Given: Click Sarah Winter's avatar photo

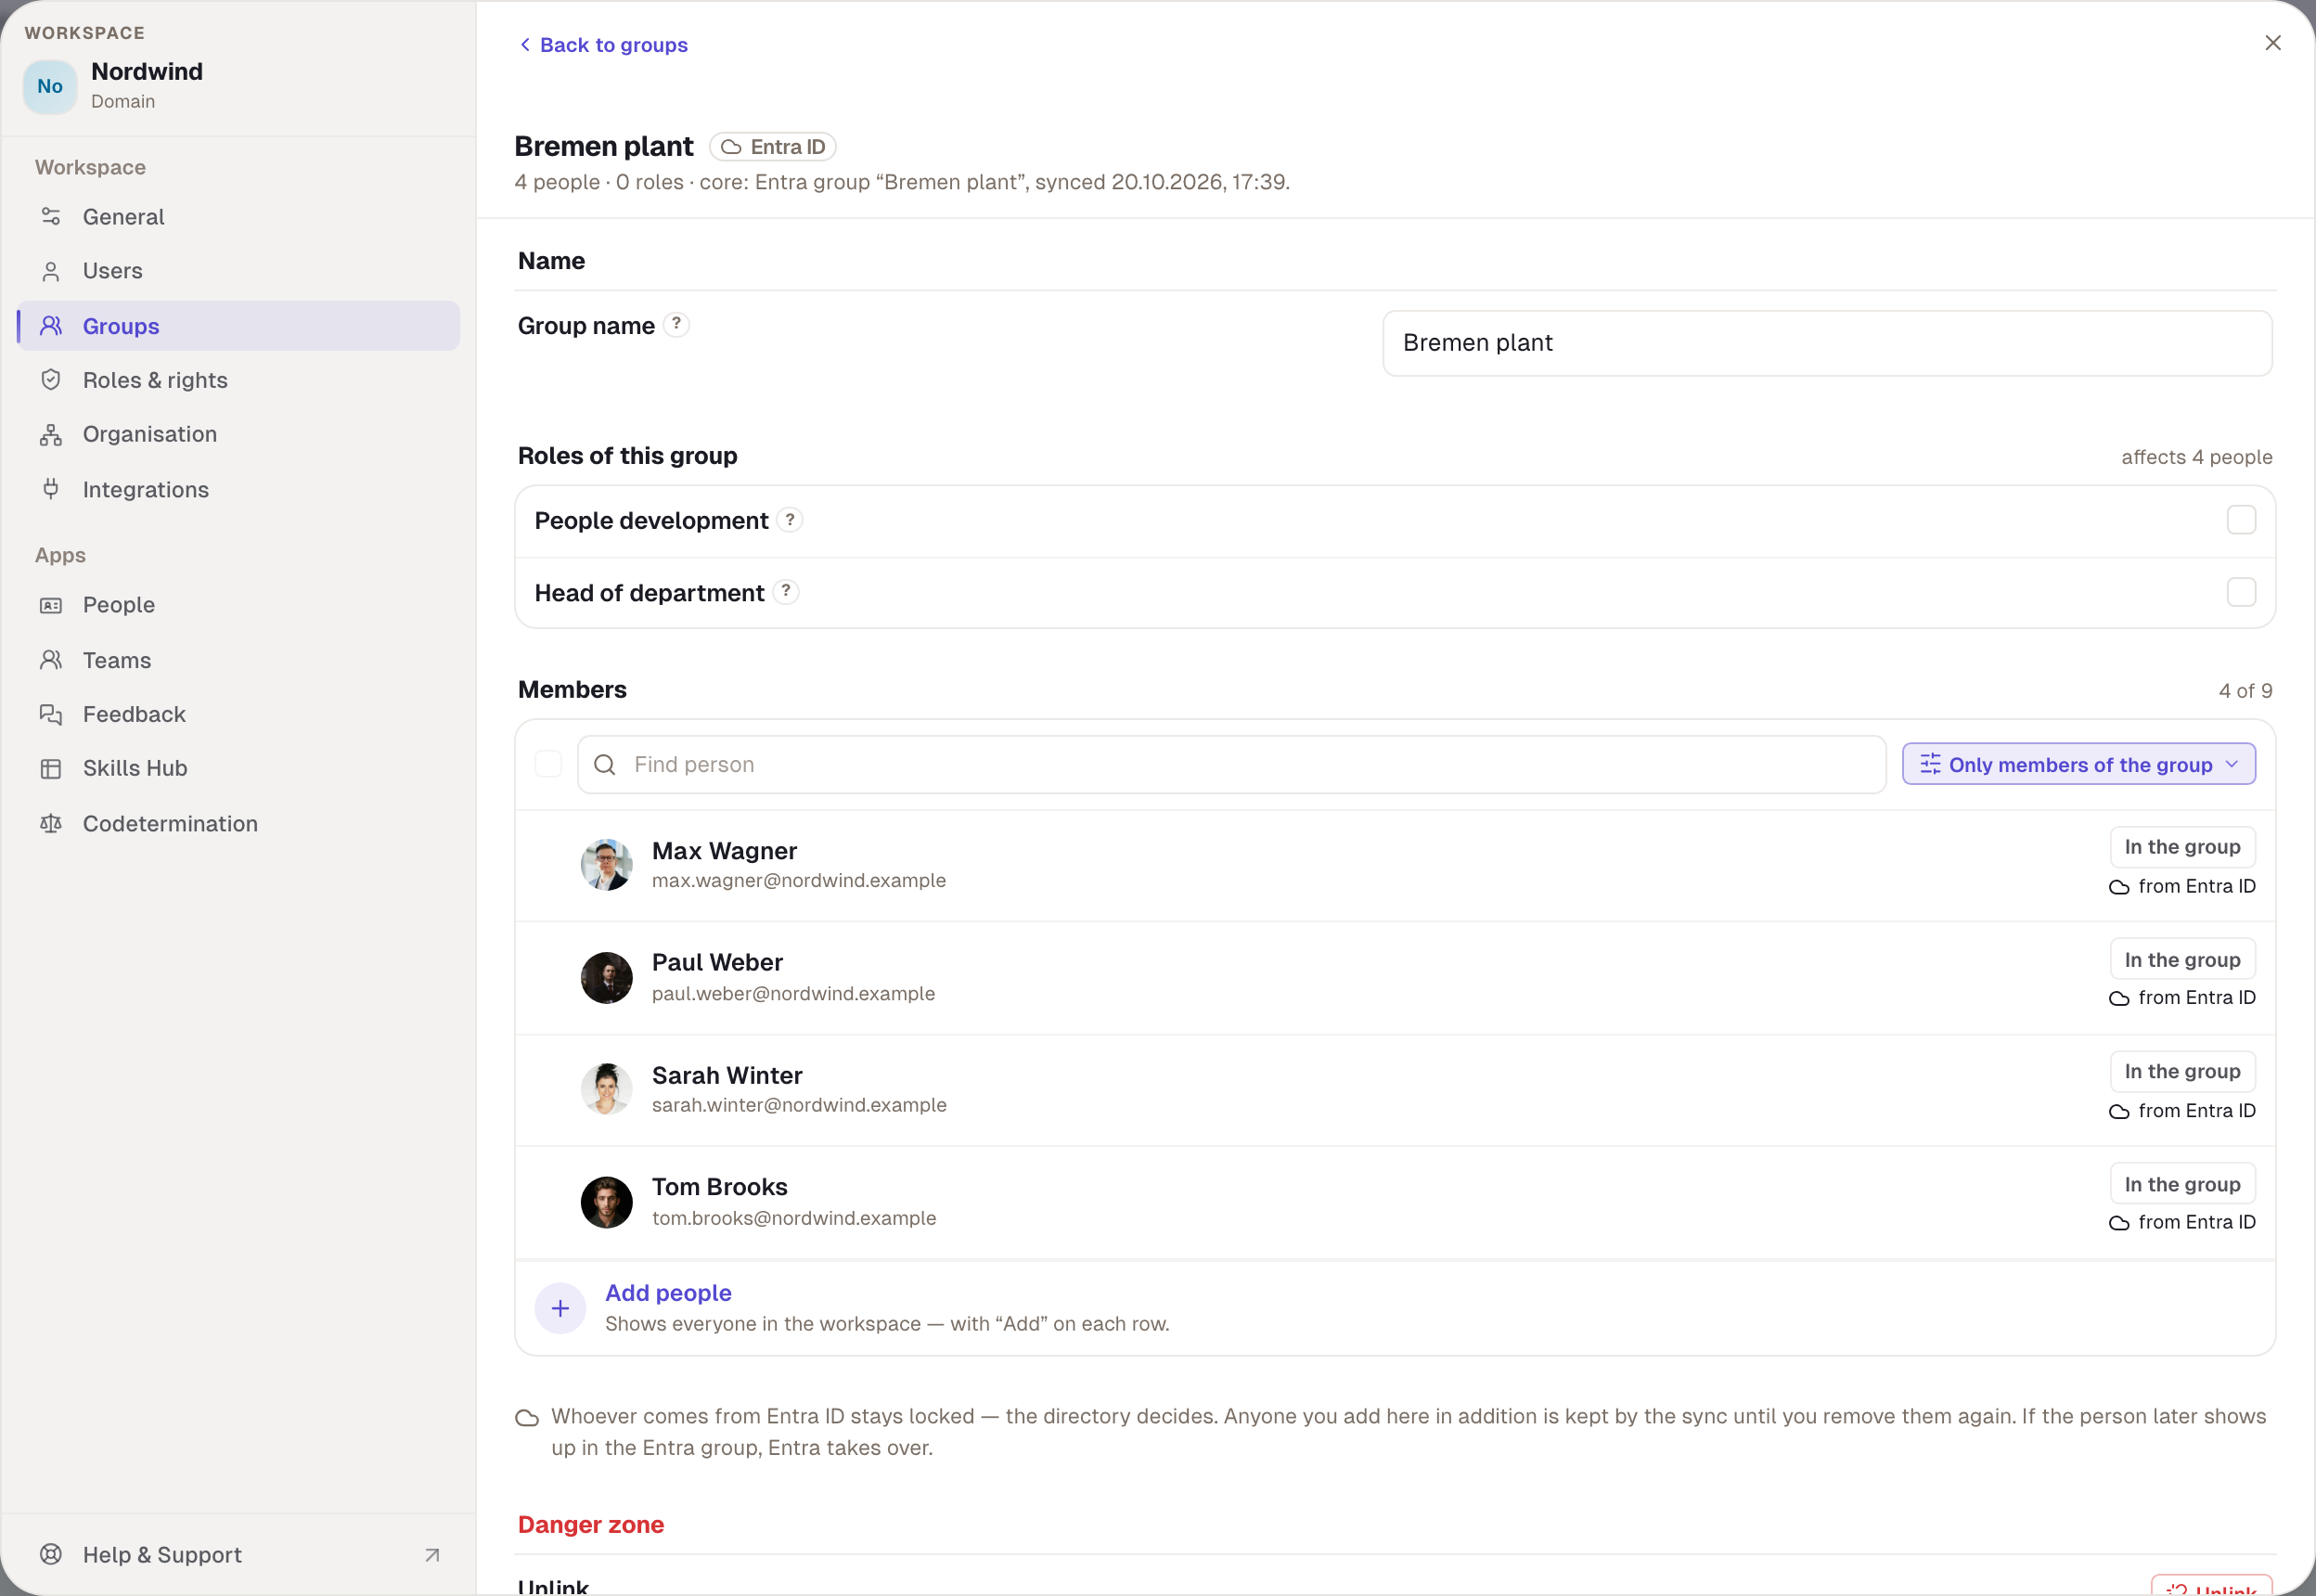Looking at the screenshot, I should (607, 1089).
